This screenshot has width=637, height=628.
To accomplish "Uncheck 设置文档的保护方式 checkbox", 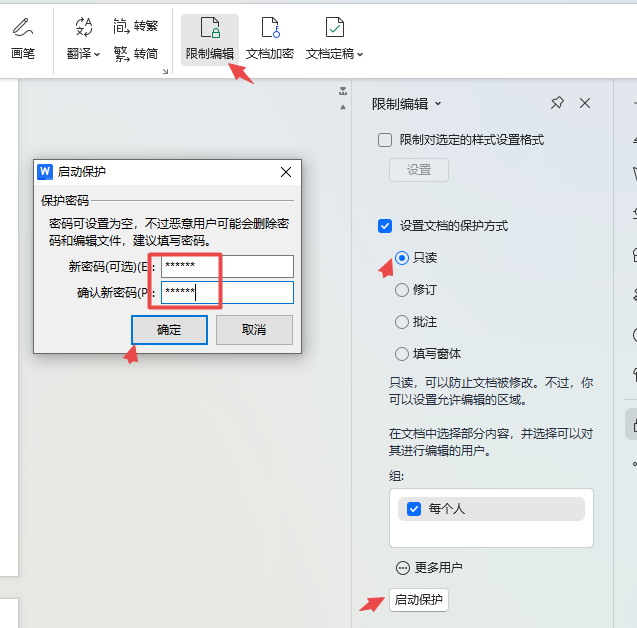I will click(385, 226).
